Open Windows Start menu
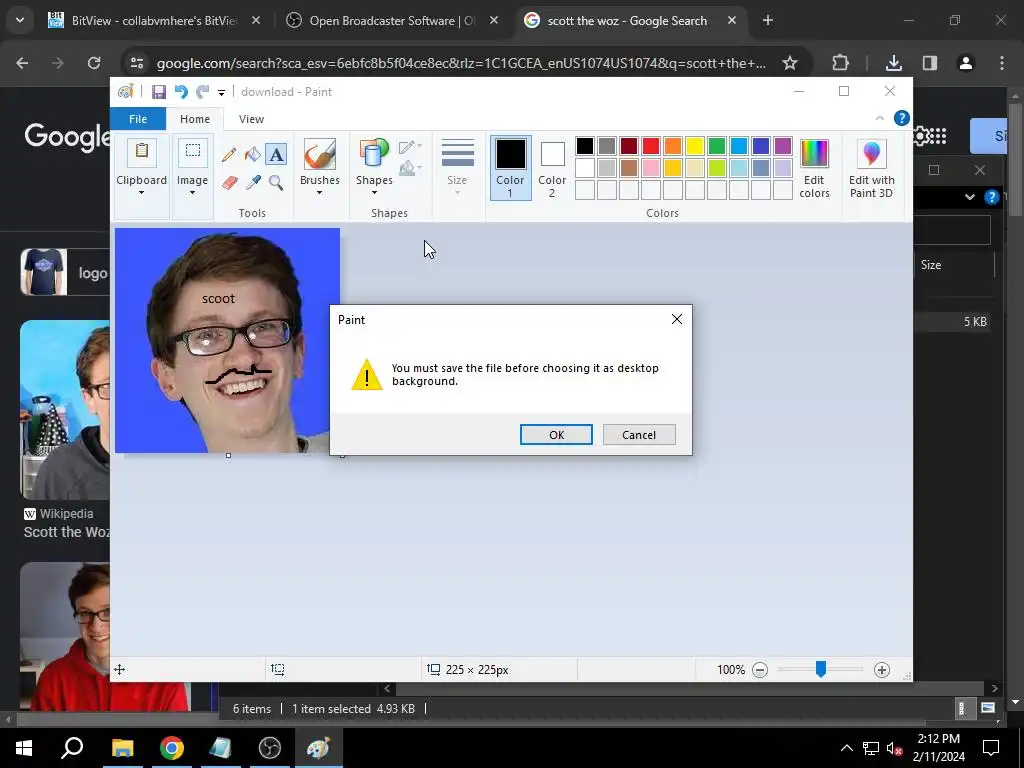1024x768 pixels. click(24, 748)
